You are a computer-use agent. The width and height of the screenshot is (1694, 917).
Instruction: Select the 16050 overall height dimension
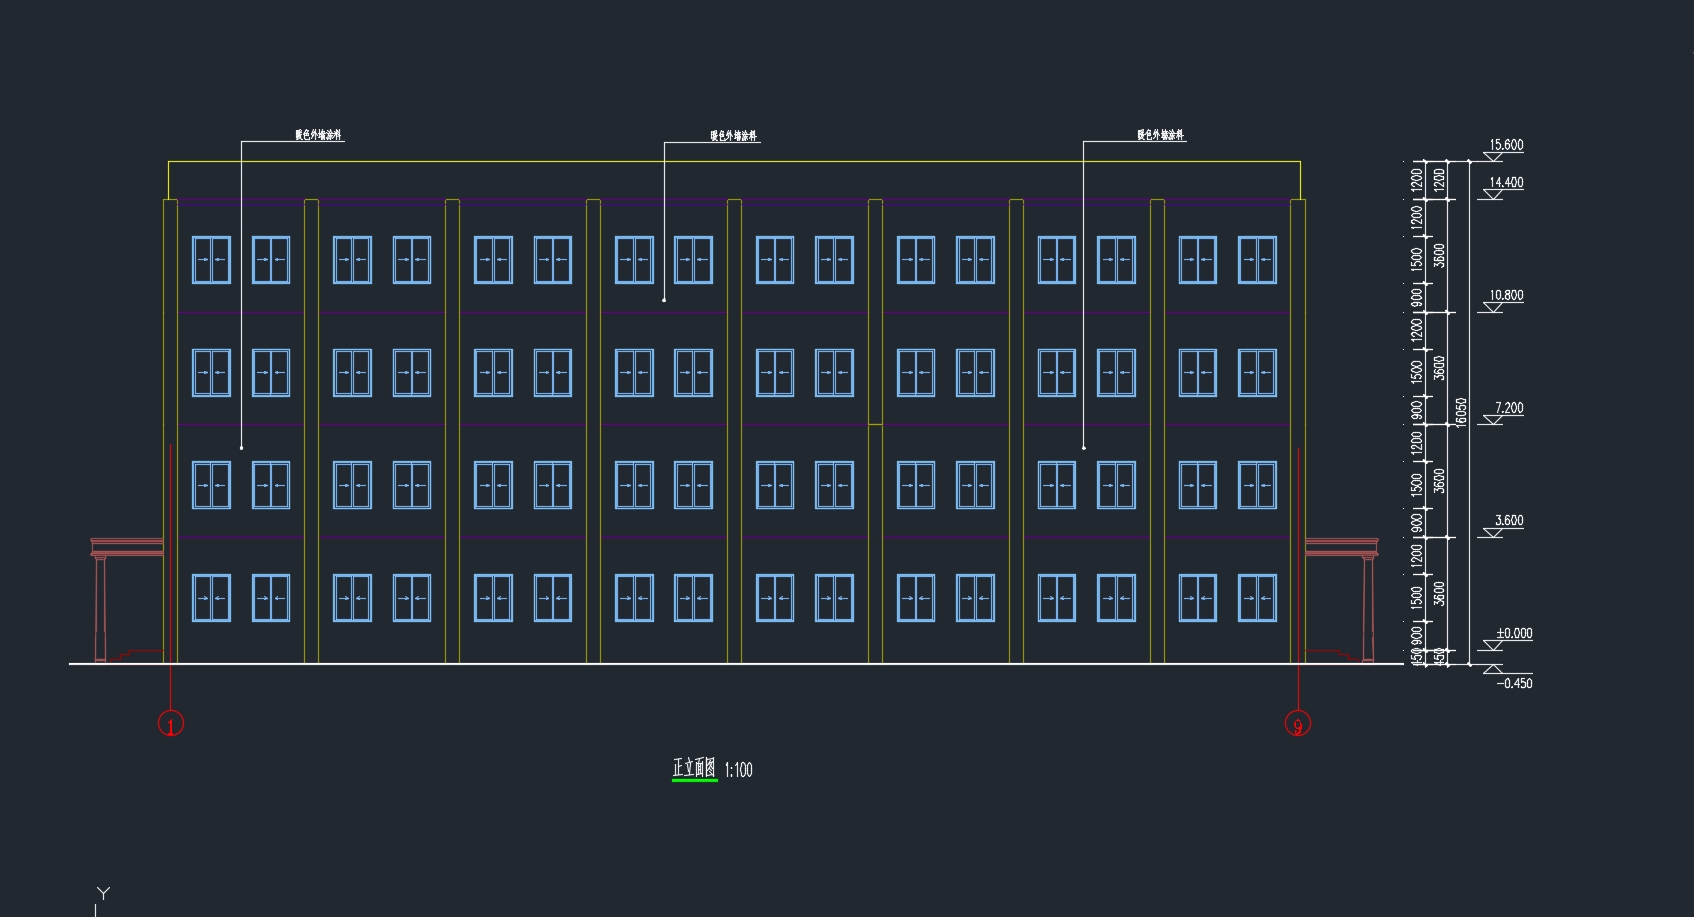1461,412
